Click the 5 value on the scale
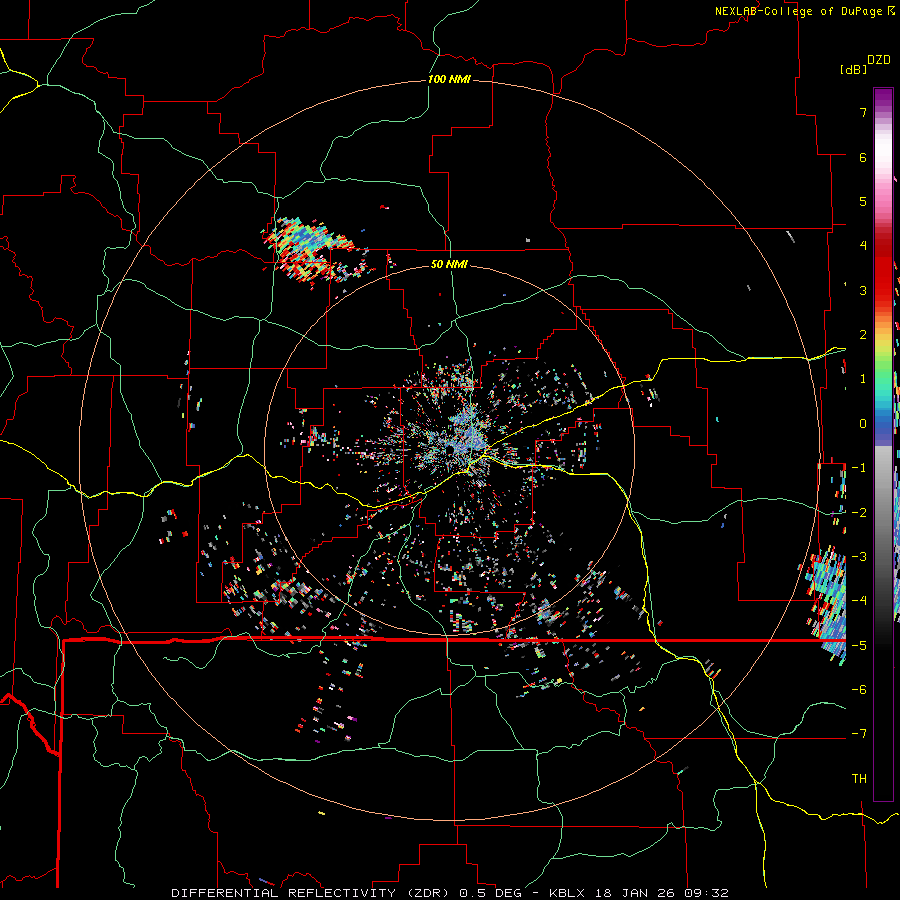 [x=863, y=201]
